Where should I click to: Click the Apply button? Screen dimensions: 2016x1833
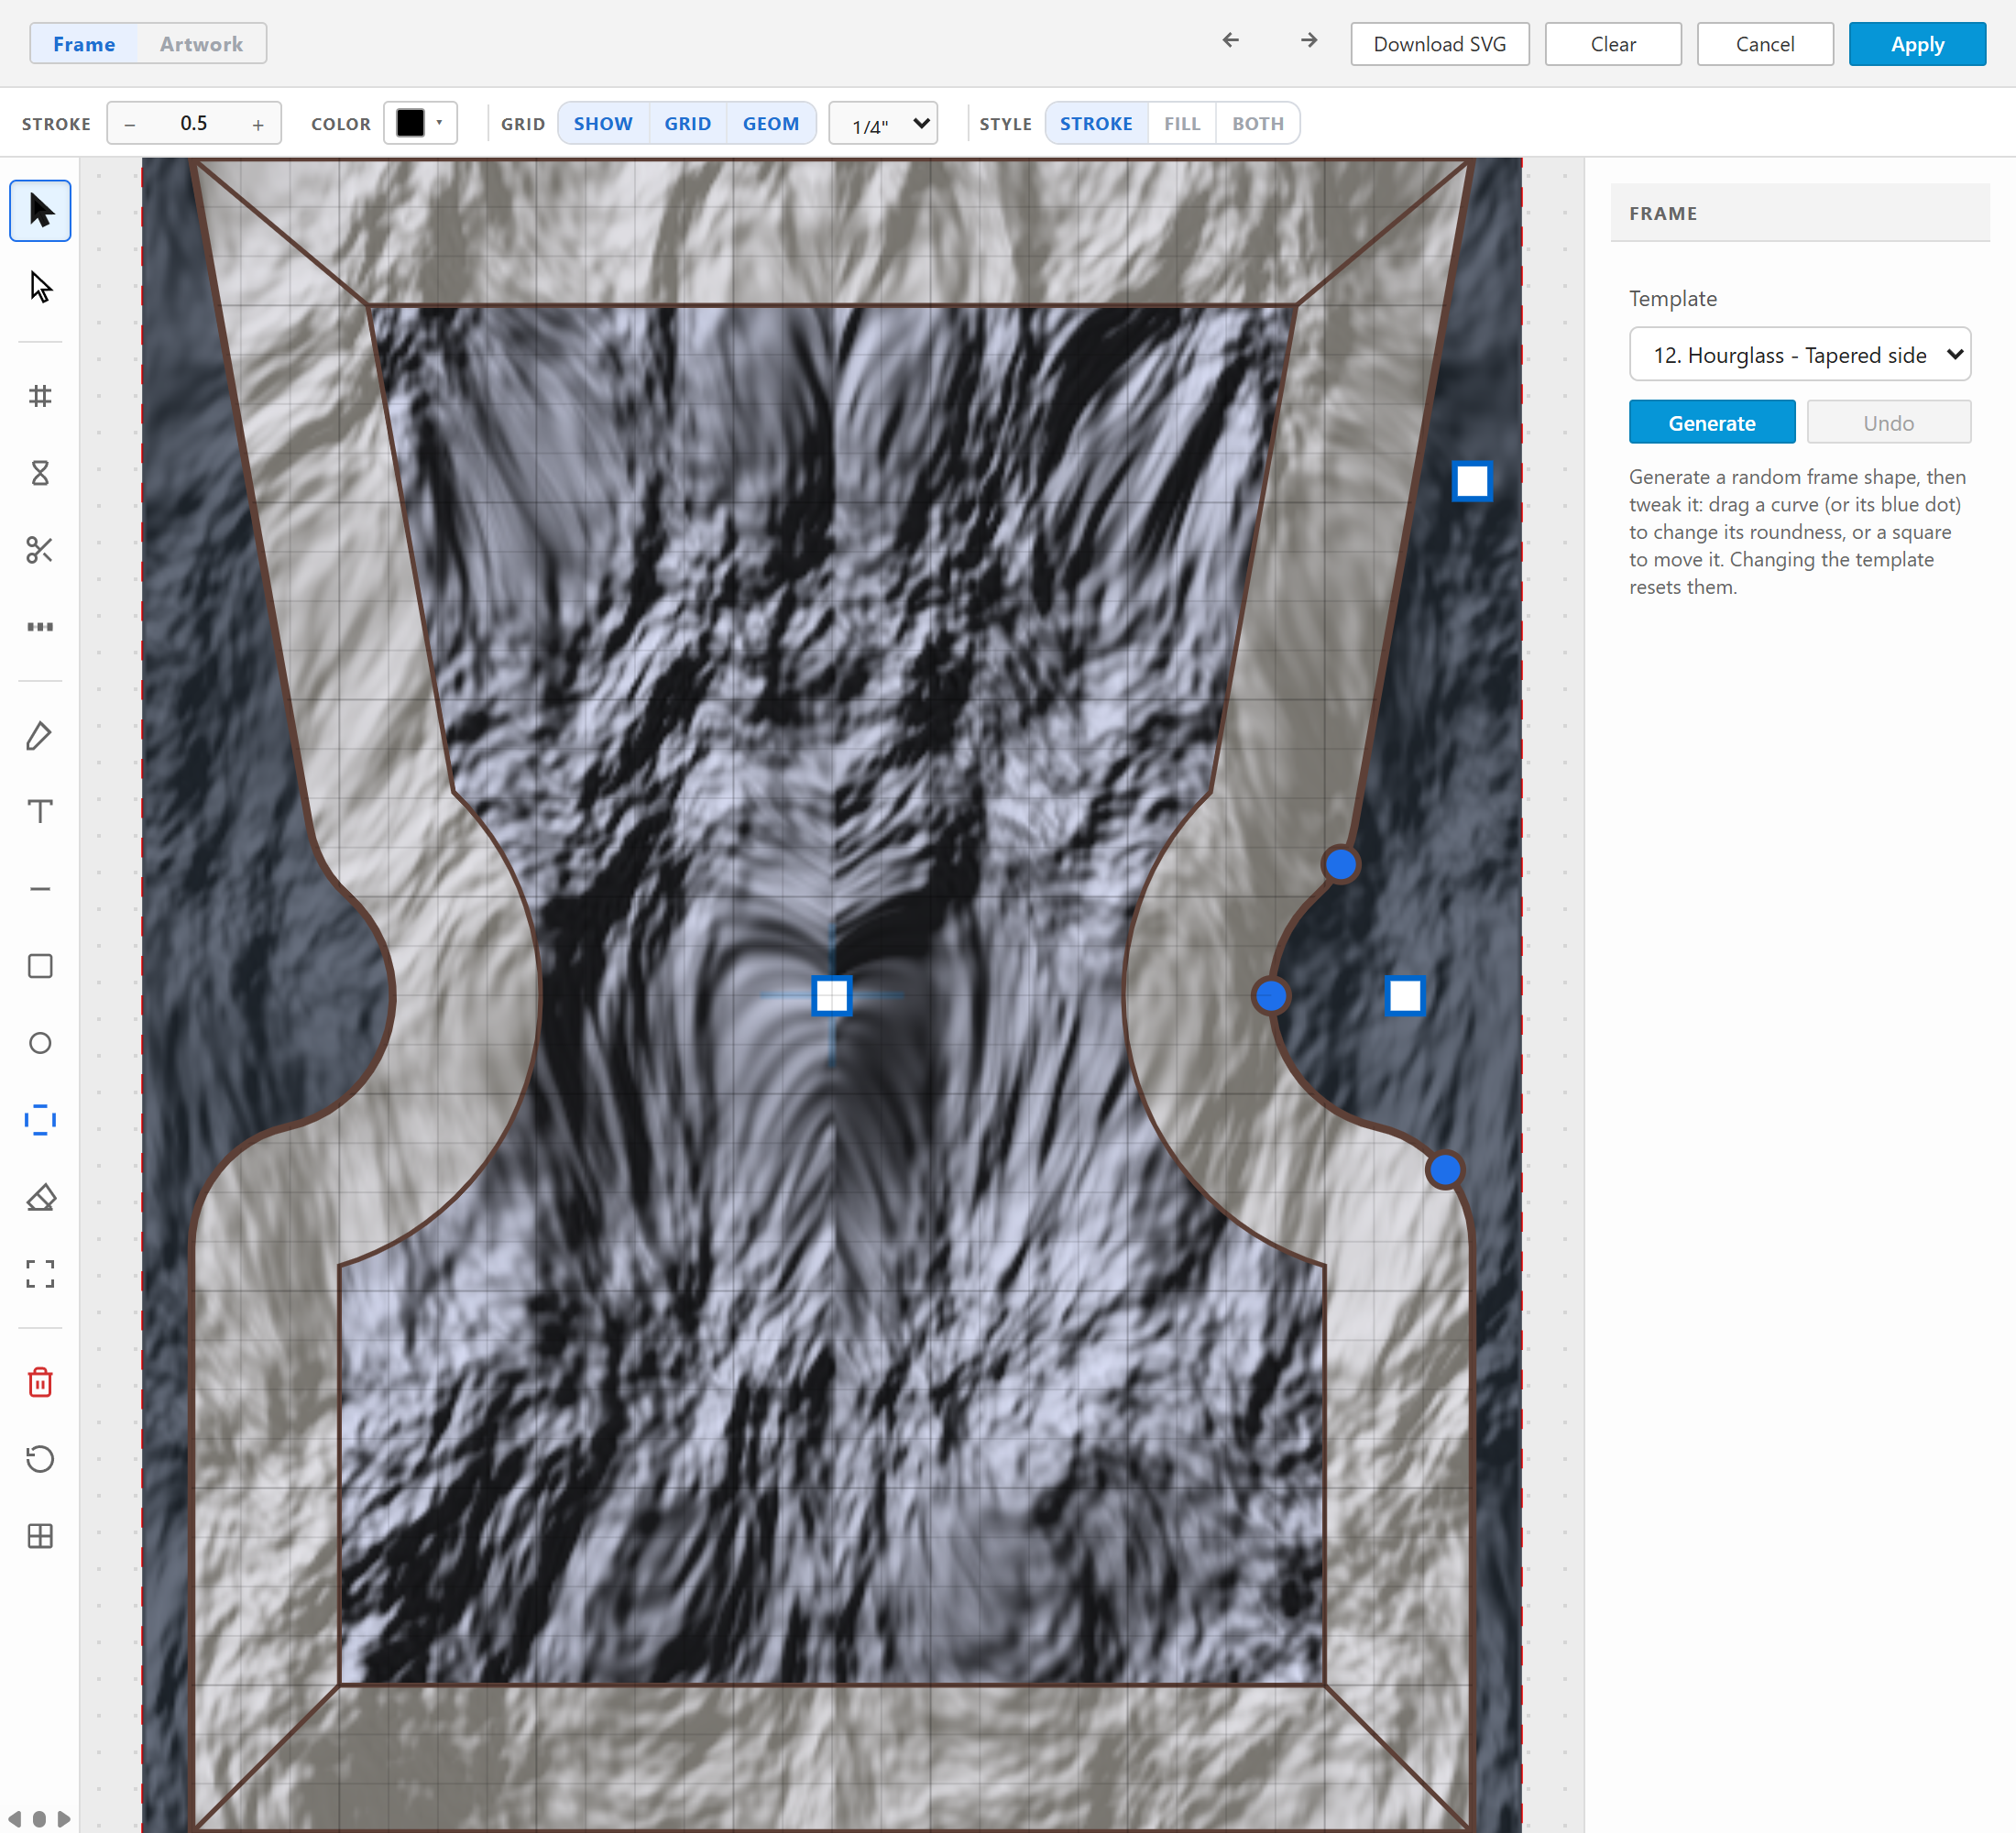1917,44
